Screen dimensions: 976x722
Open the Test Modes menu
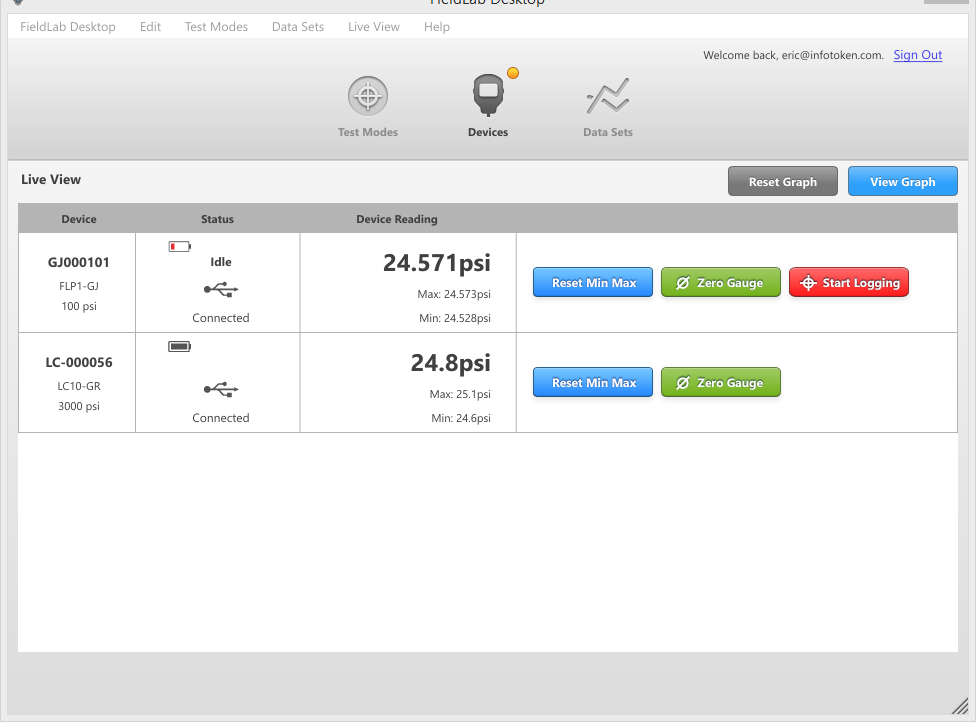click(x=216, y=27)
